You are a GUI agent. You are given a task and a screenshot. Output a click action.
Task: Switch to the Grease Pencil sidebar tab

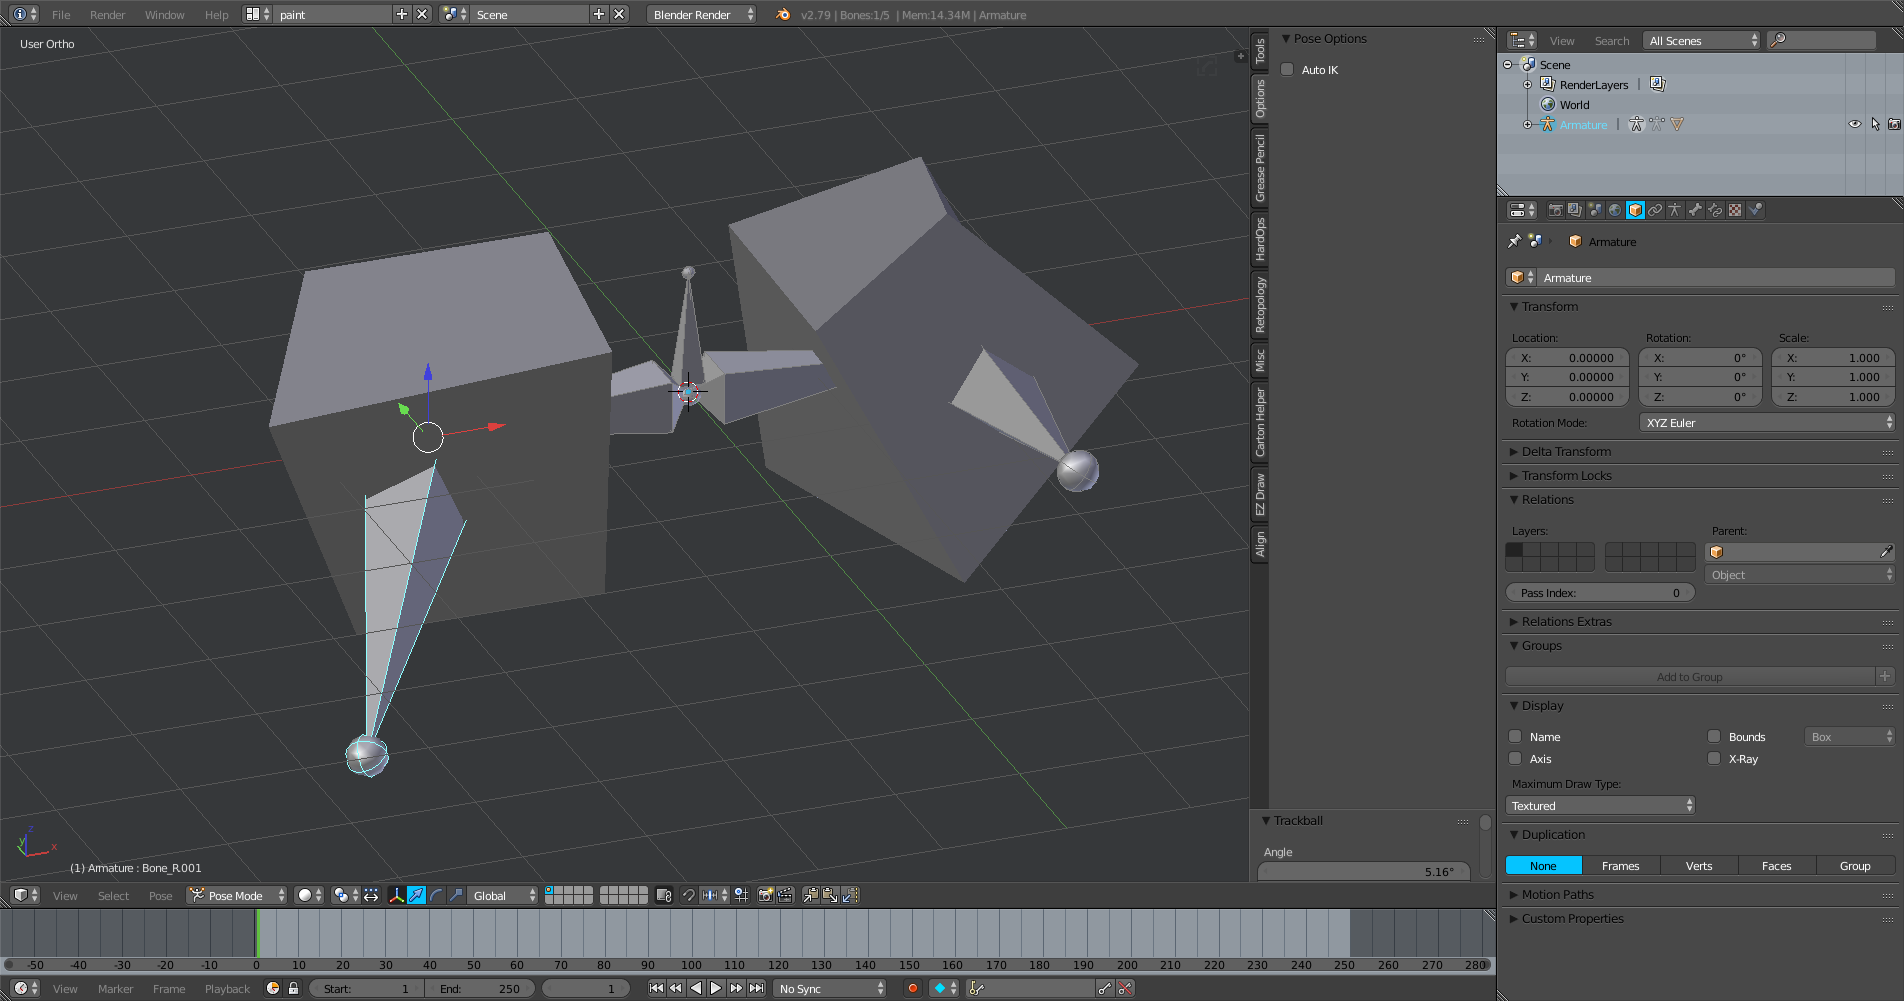point(1260,168)
